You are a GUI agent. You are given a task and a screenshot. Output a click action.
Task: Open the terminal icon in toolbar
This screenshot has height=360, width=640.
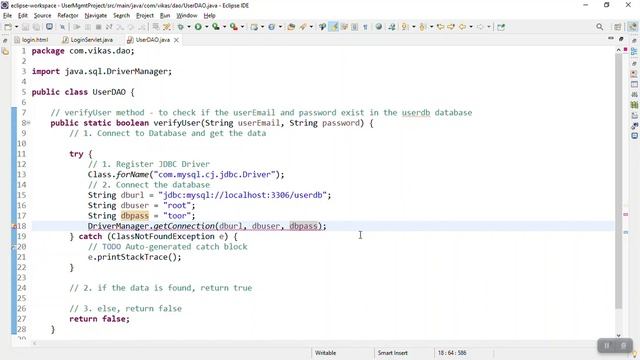[49, 27]
